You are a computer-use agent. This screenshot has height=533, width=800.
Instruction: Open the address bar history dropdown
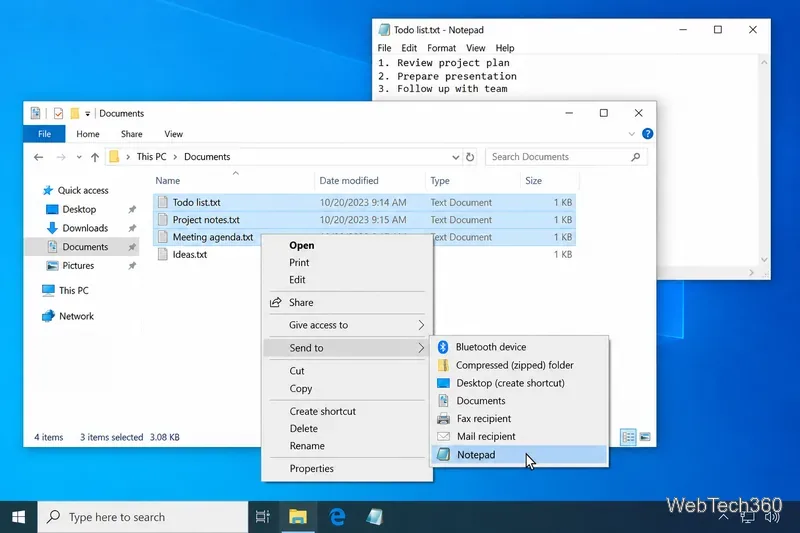[x=456, y=157]
